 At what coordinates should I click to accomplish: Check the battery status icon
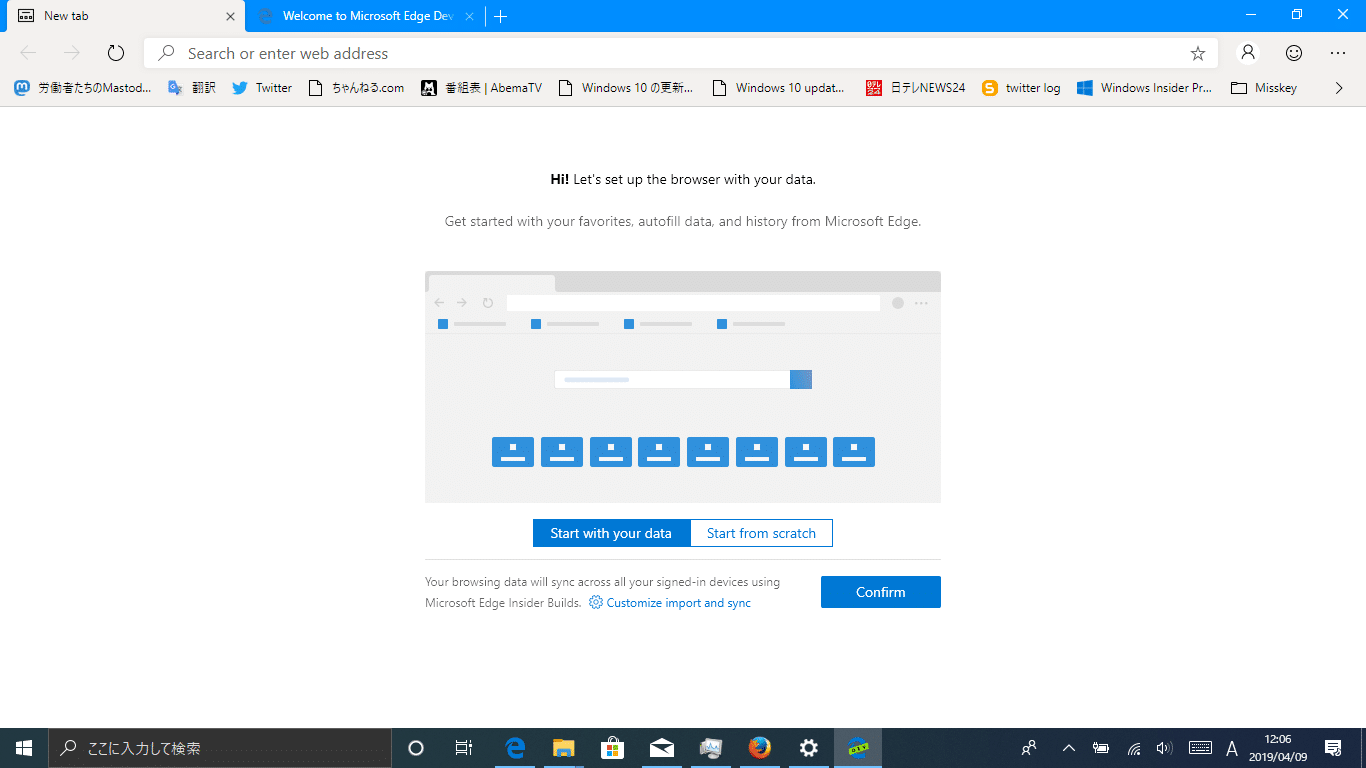pyautogui.click(x=1101, y=748)
